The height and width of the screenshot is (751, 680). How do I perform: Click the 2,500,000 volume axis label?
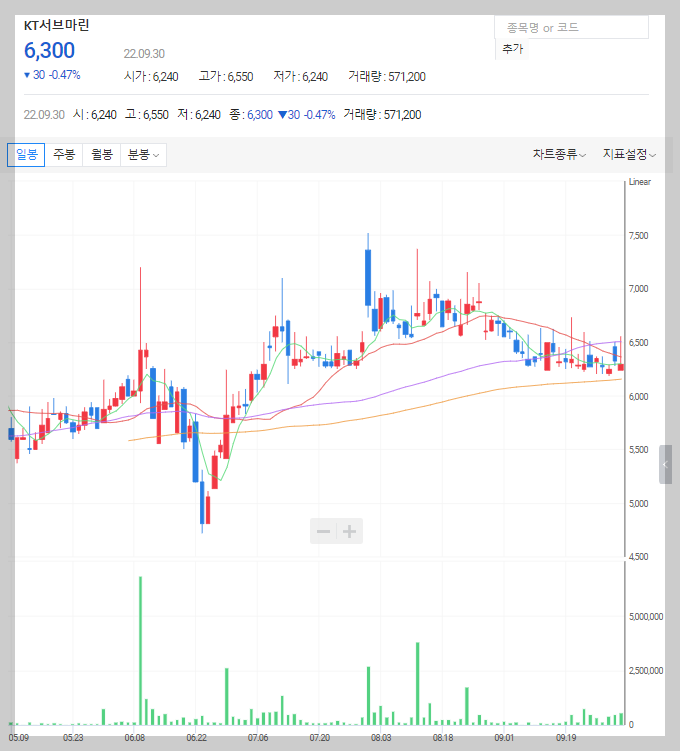pyautogui.click(x=646, y=671)
